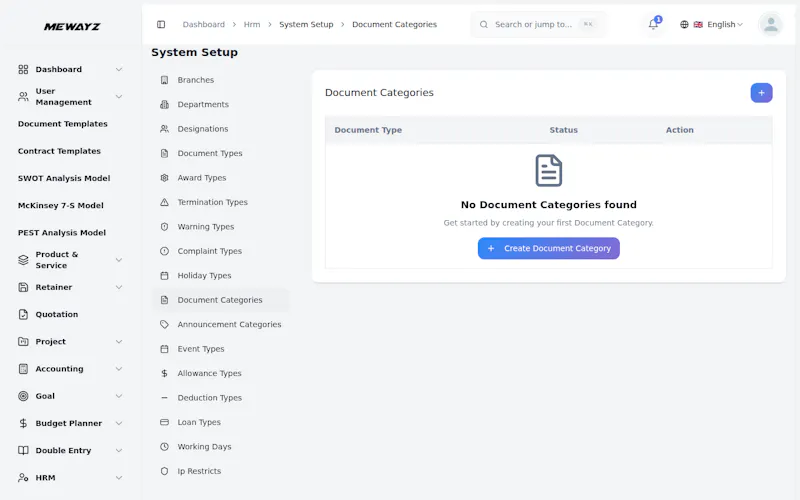Click the Designations people icon
Screen dimensions: 800x500
pos(164,129)
